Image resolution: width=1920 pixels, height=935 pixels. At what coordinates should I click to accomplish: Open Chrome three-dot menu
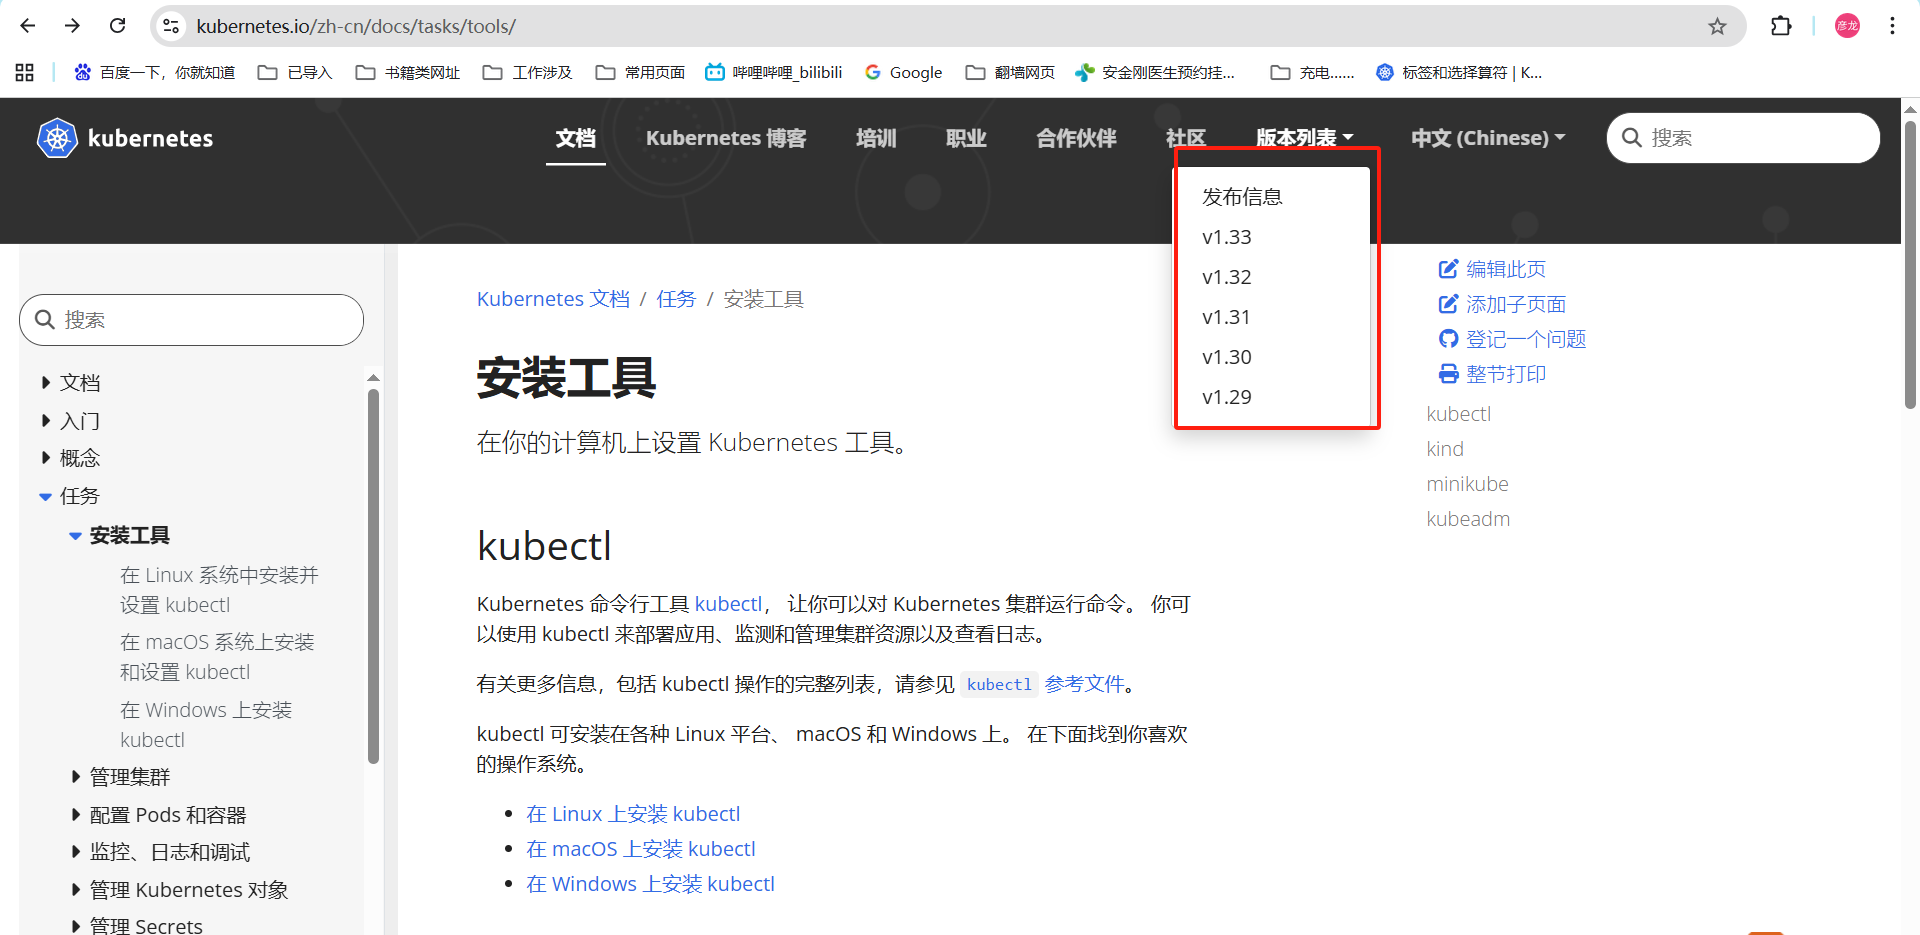1892,26
